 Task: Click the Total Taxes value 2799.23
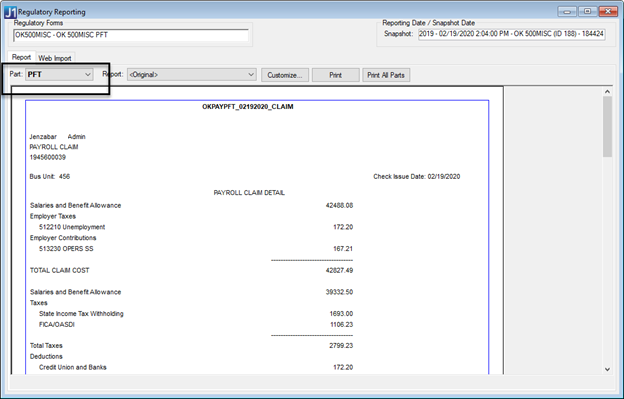341,345
